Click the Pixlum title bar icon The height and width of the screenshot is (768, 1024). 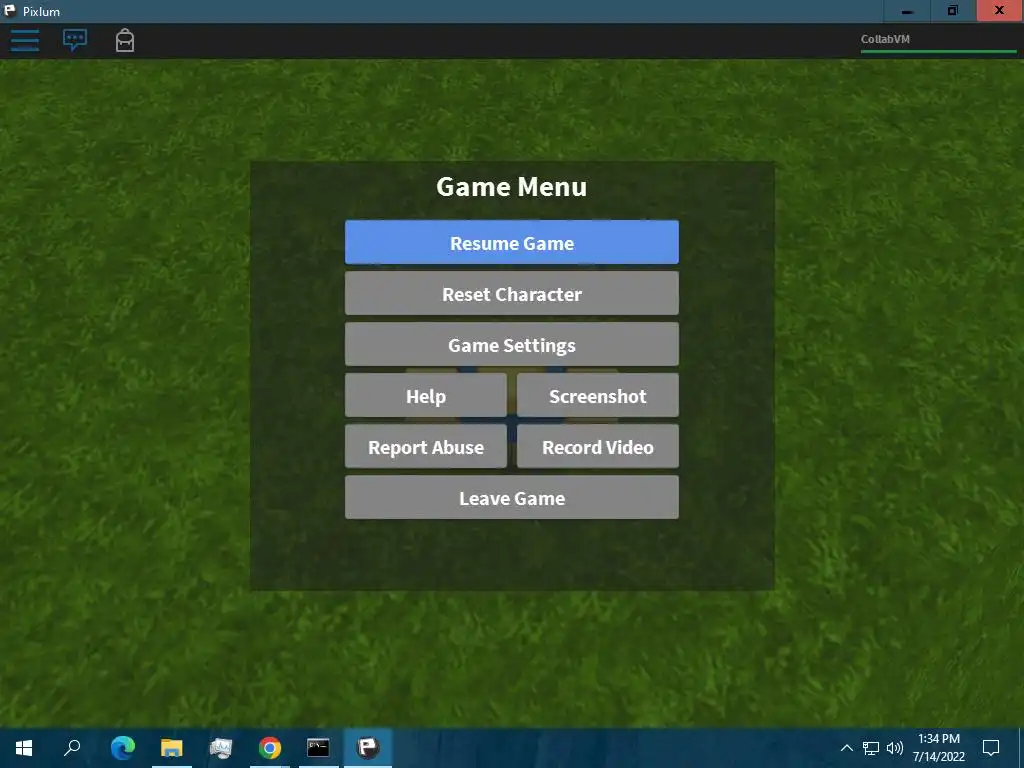pyautogui.click(x=10, y=10)
